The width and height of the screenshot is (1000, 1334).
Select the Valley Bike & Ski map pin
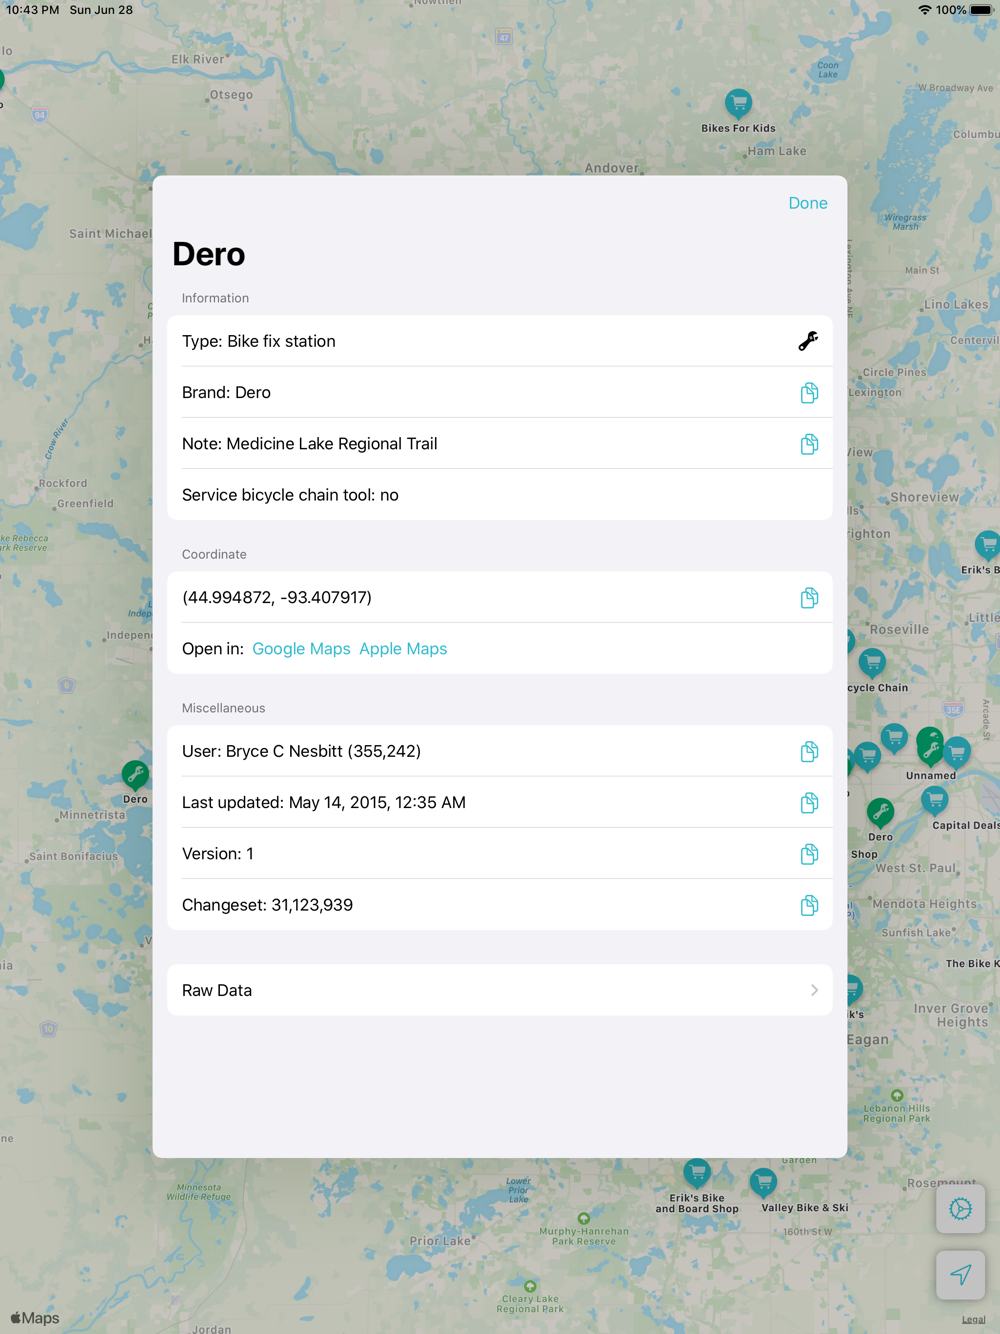pyautogui.click(x=763, y=1183)
